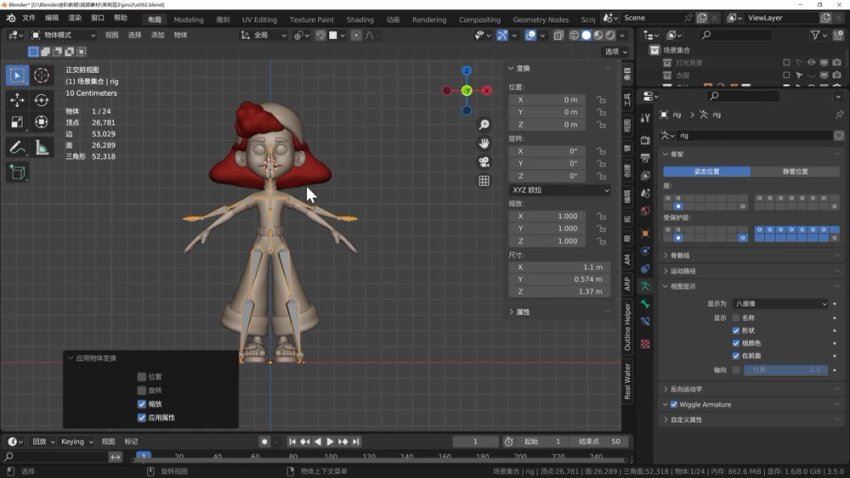Toggle the camera view icon

click(484, 162)
